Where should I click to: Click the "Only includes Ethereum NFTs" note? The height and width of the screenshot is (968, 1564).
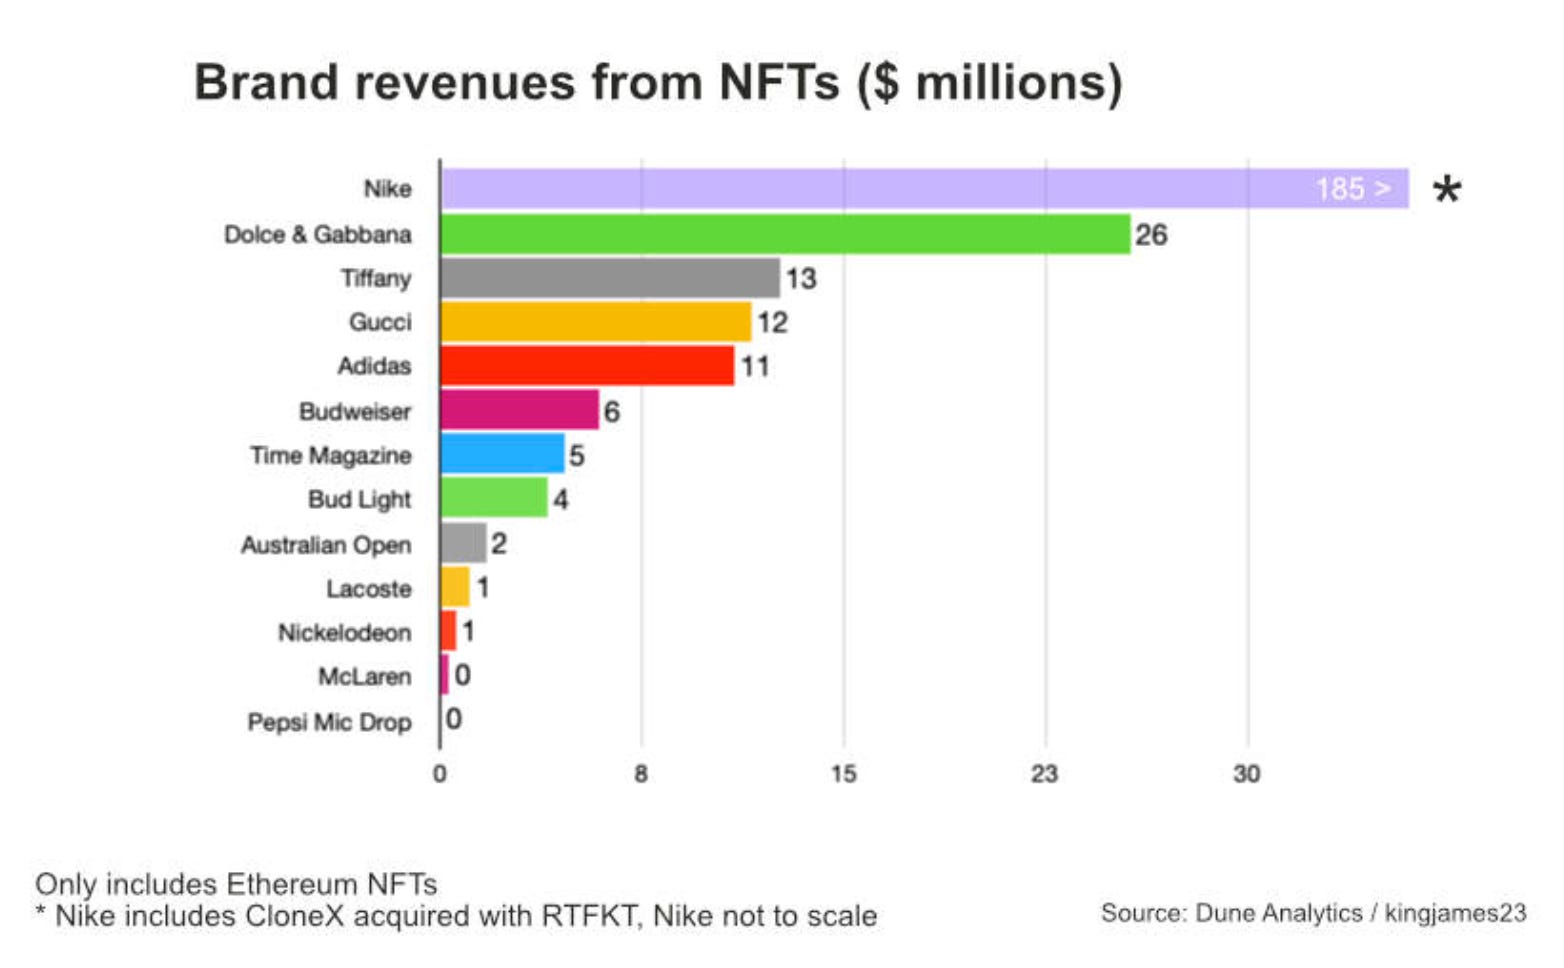(x=236, y=885)
